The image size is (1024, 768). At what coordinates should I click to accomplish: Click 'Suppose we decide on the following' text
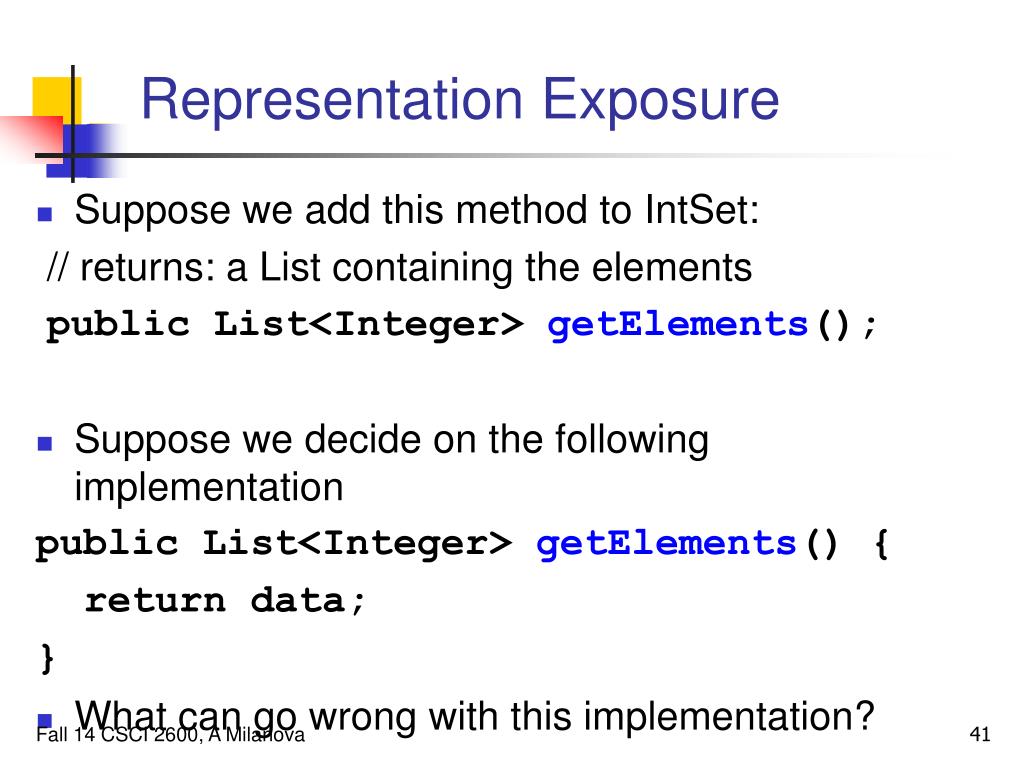(x=391, y=440)
